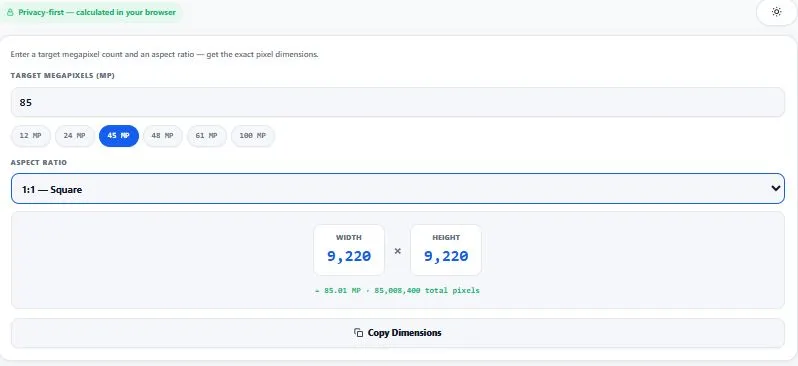Click the copy icon beside Copy Dimensions
The image size is (798, 366).
click(358, 333)
